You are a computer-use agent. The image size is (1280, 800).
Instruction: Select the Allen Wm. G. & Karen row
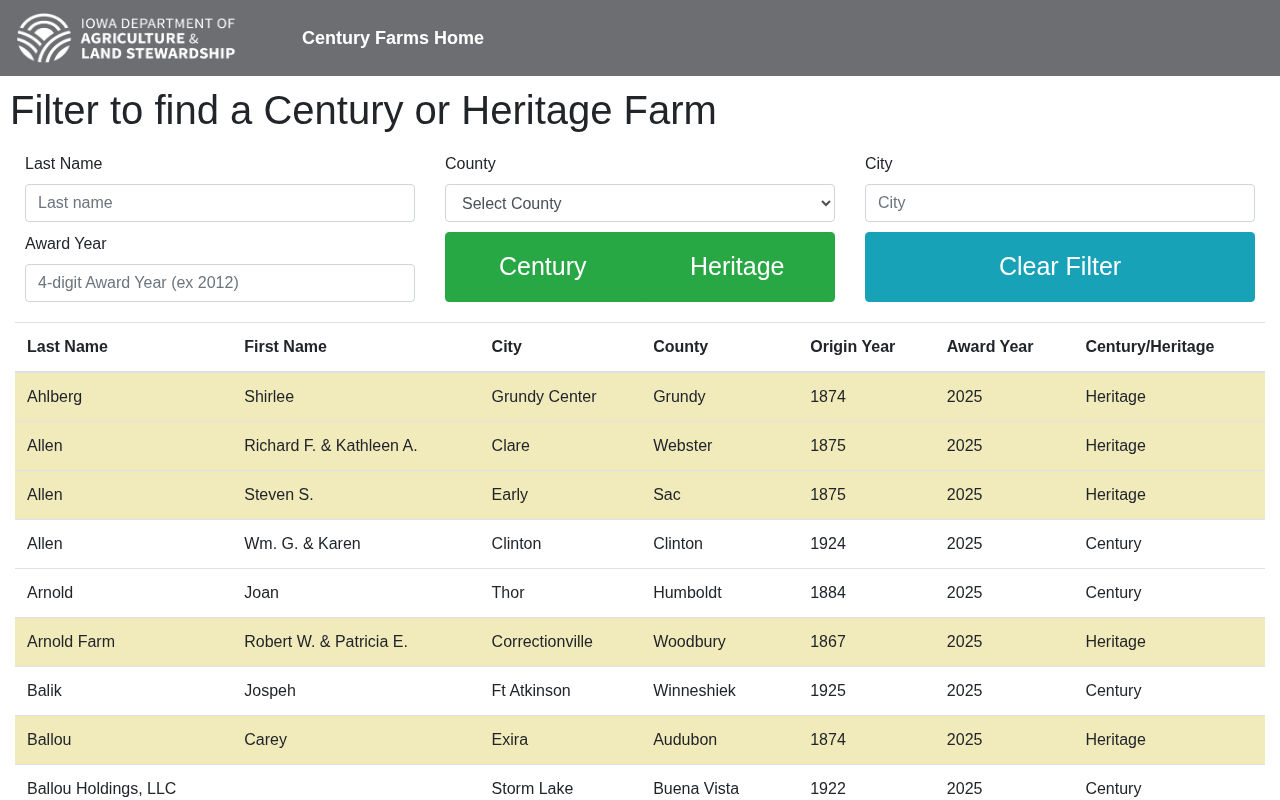[640, 544]
